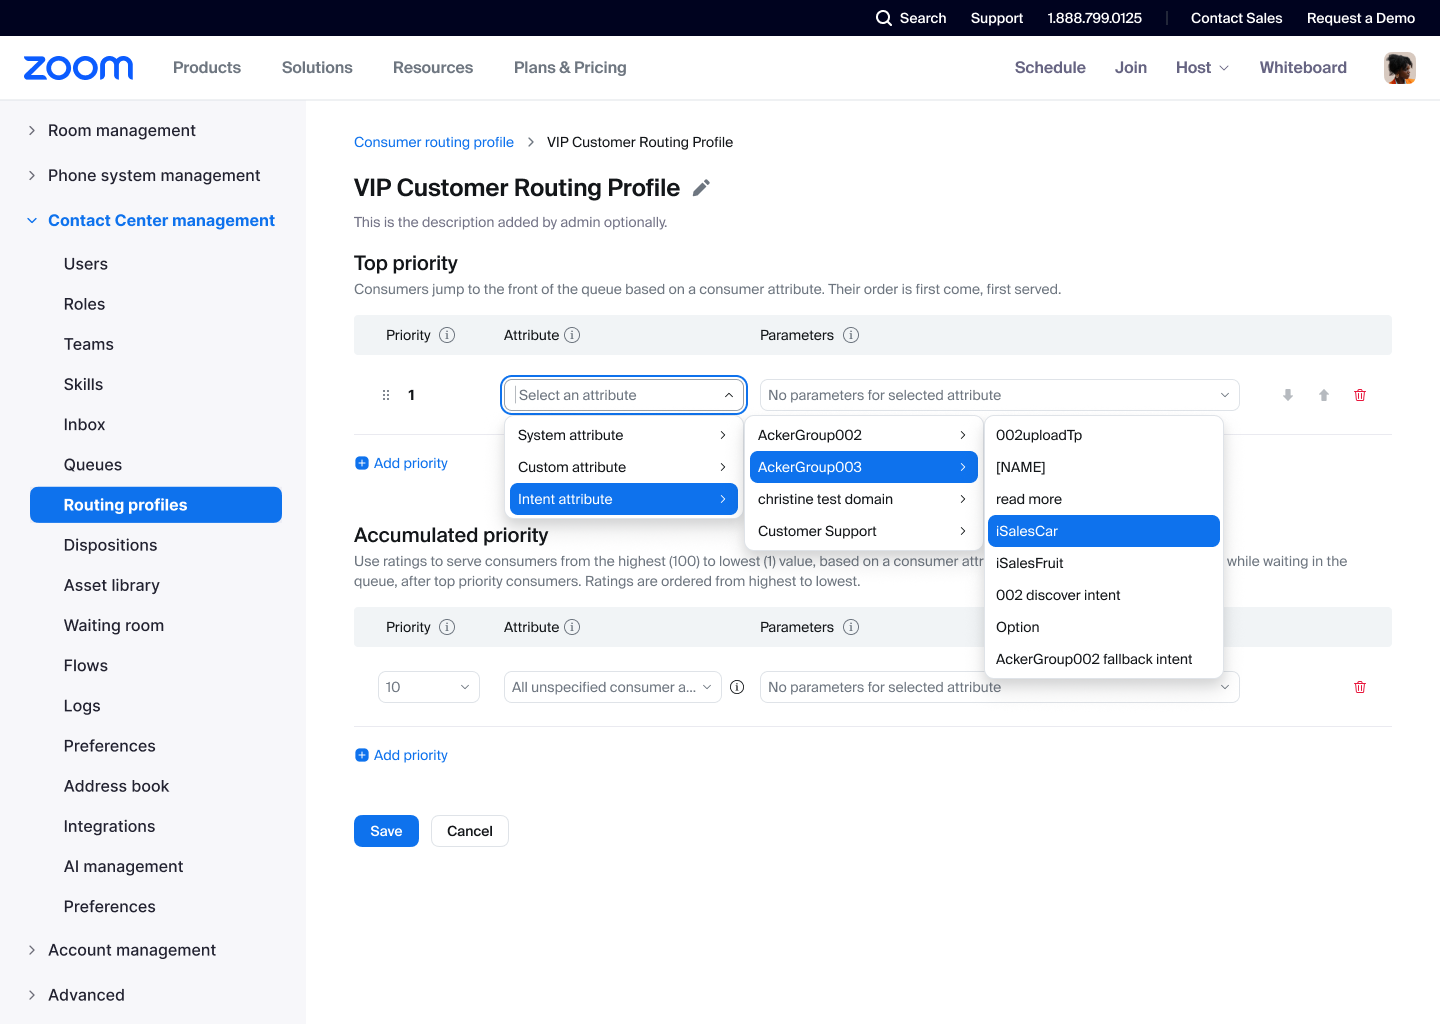Select iSalesCar from intent list
The height and width of the screenshot is (1024, 1440).
[x=1103, y=531]
